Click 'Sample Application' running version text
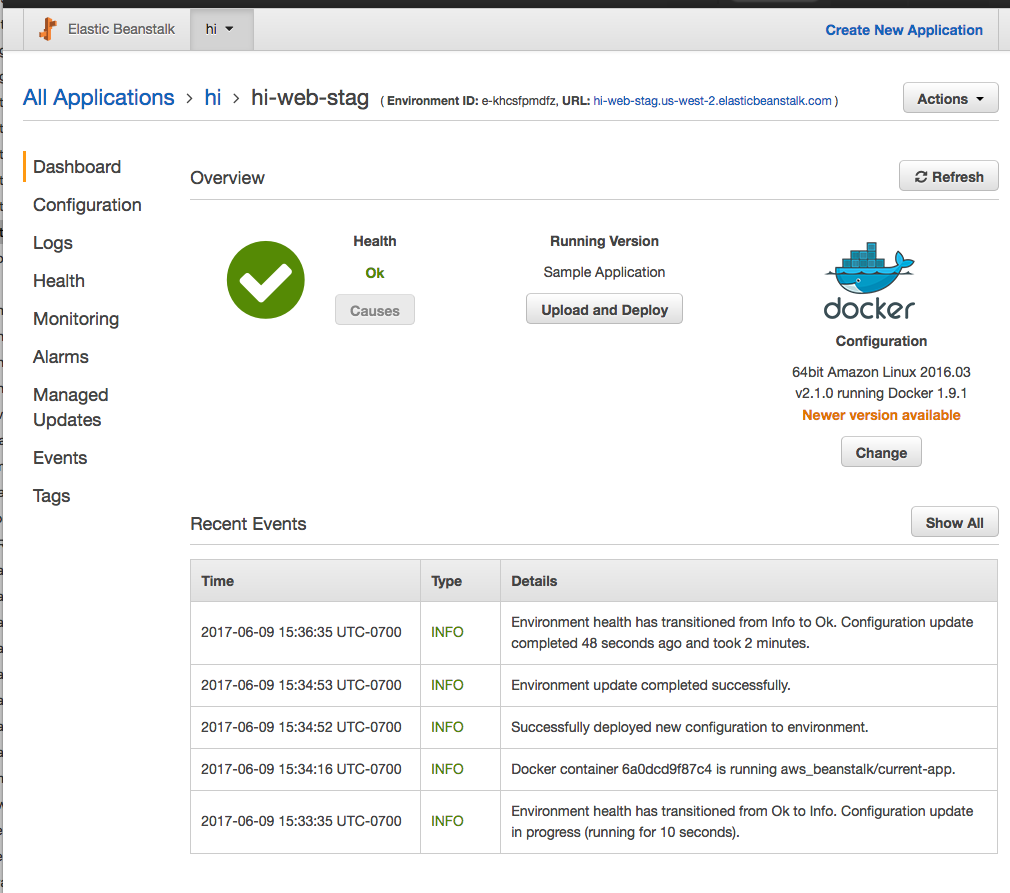Viewport: 1010px width, 893px height. [604, 273]
